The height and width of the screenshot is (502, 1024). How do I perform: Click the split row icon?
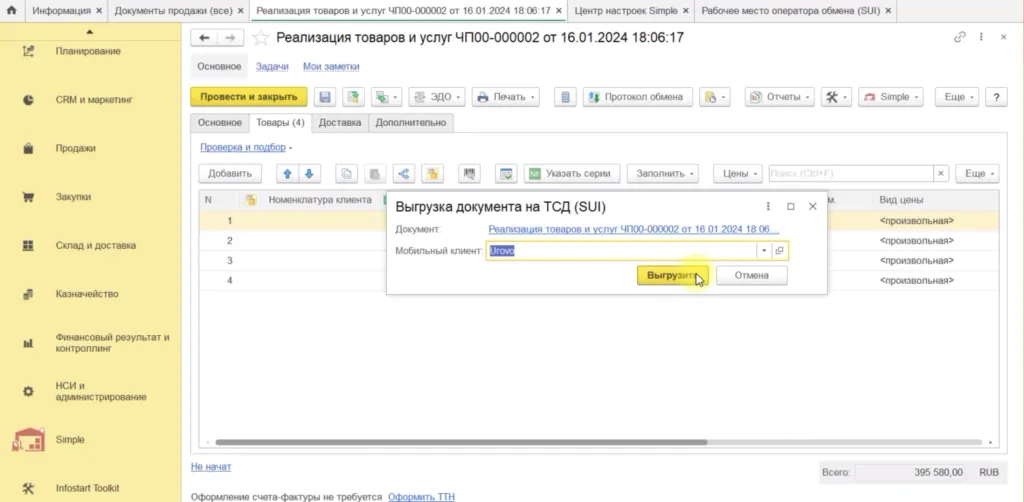click(x=404, y=174)
